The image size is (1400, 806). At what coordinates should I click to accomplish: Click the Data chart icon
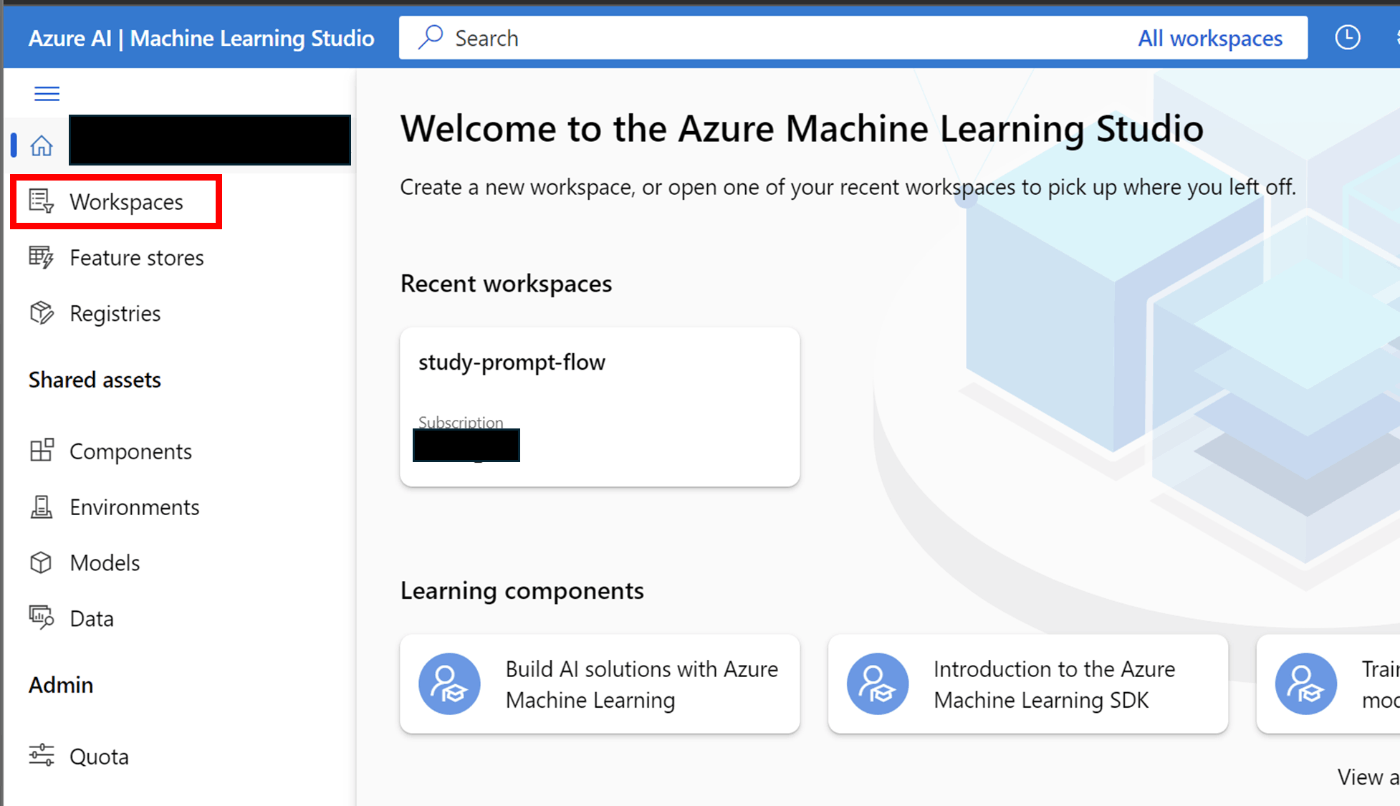click(41, 619)
